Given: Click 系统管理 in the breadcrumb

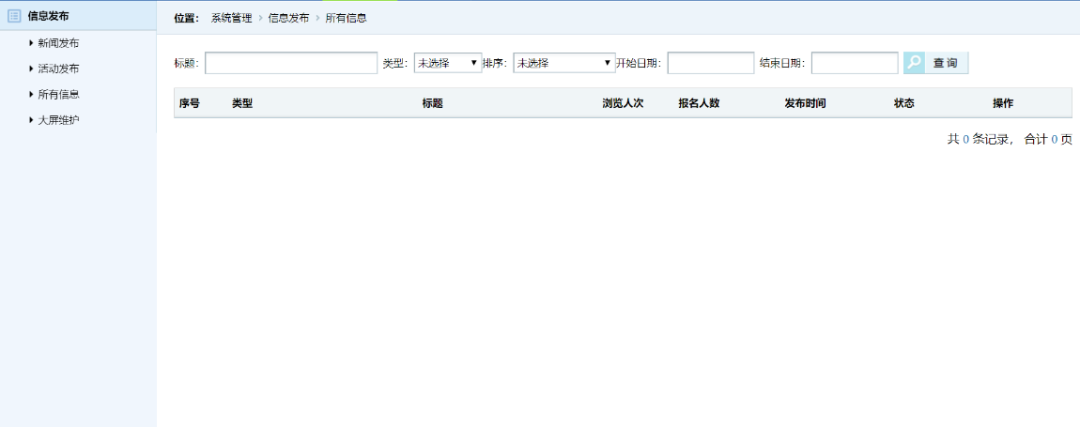Looking at the screenshot, I should [x=231, y=19].
